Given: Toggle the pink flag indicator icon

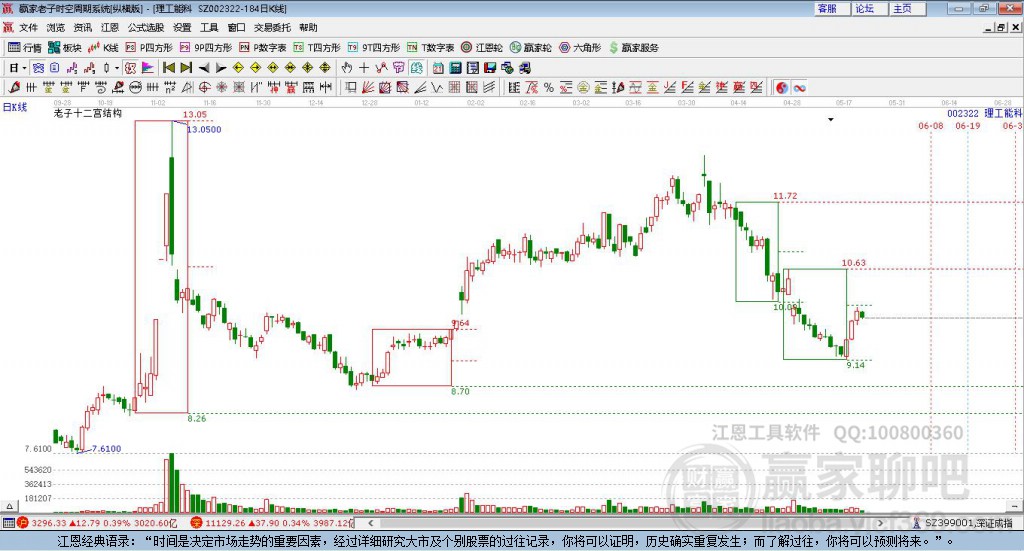Looking at the screenshot, I should pos(148,68).
